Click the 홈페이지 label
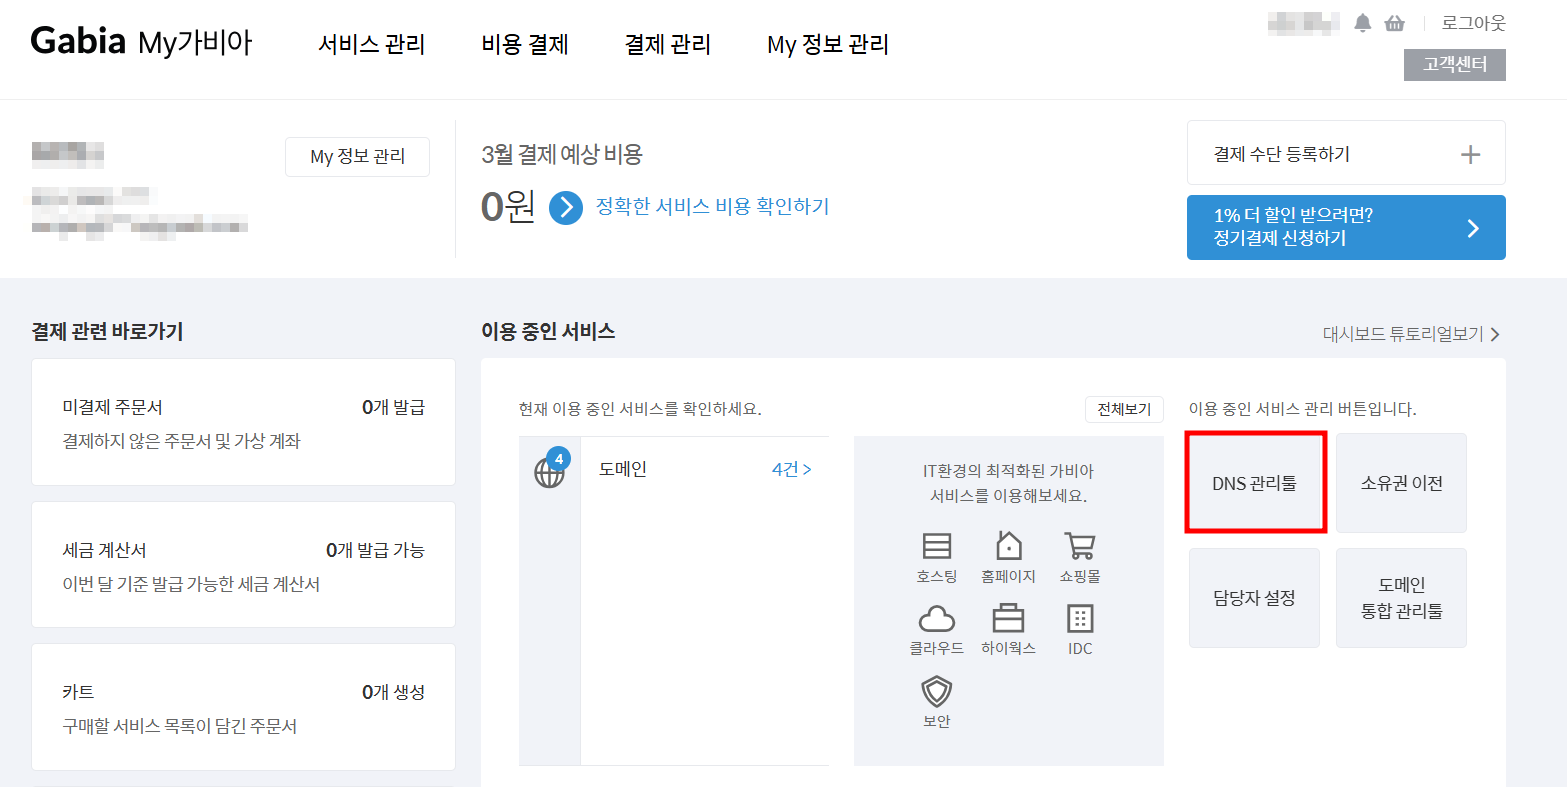The width and height of the screenshot is (1567, 787). pos(1008,576)
